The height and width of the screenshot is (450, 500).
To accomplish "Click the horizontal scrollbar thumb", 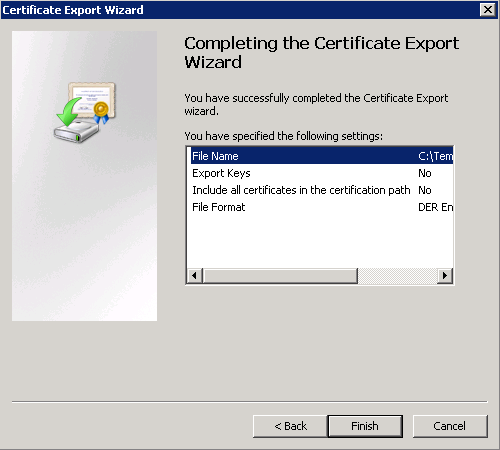I will [280, 276].
